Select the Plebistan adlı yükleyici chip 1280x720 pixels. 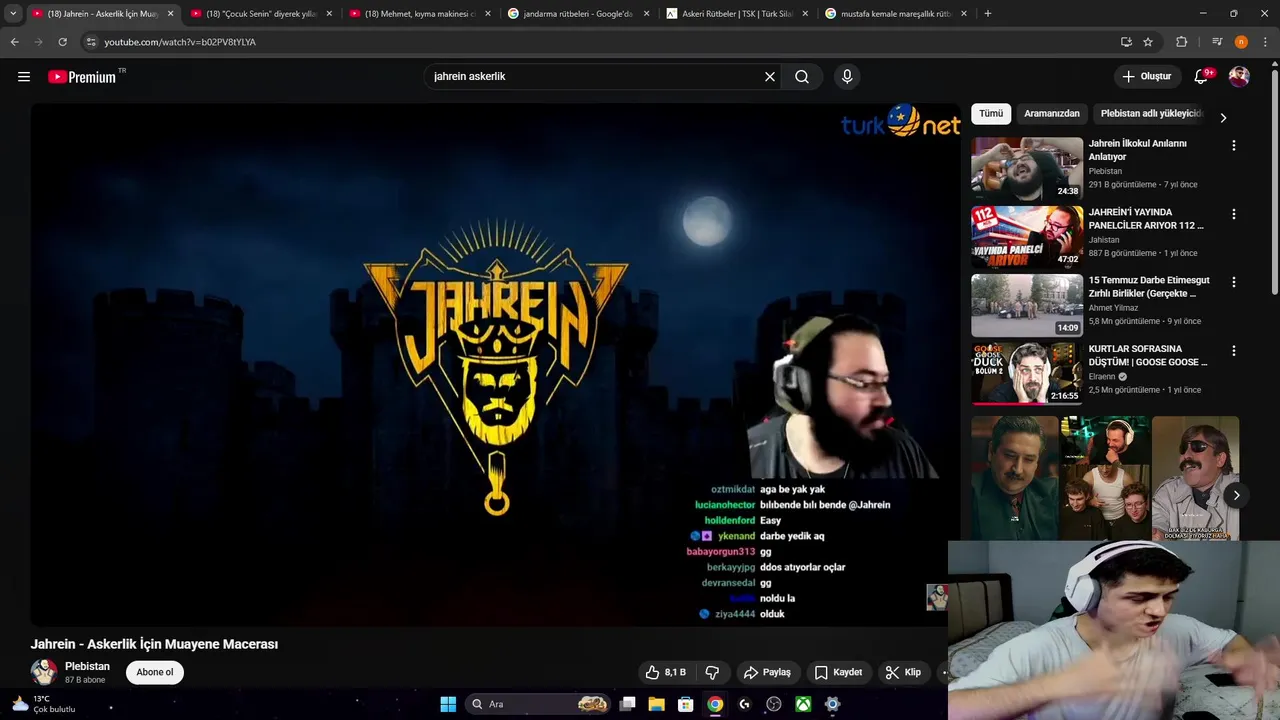[x=1151, y=114]
